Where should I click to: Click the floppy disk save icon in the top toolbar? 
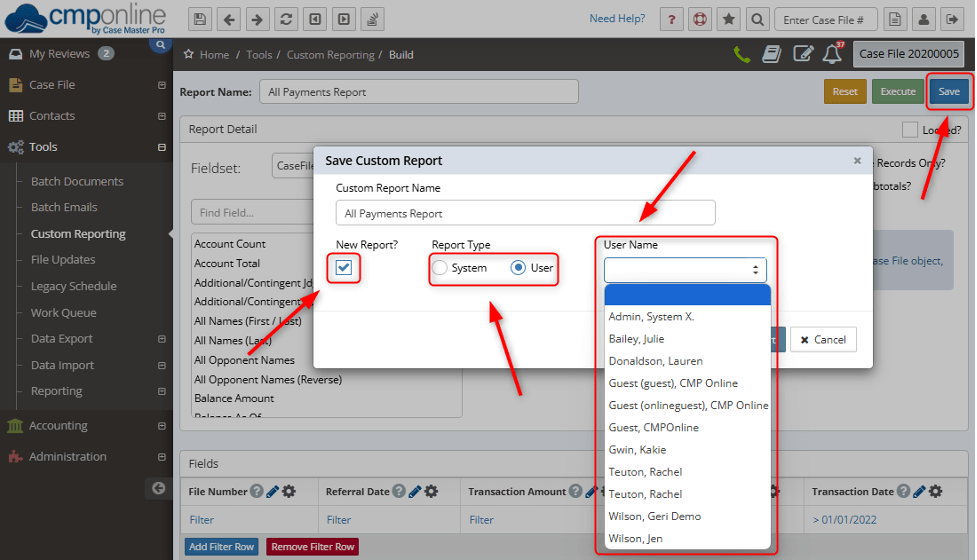click(199, 19)
